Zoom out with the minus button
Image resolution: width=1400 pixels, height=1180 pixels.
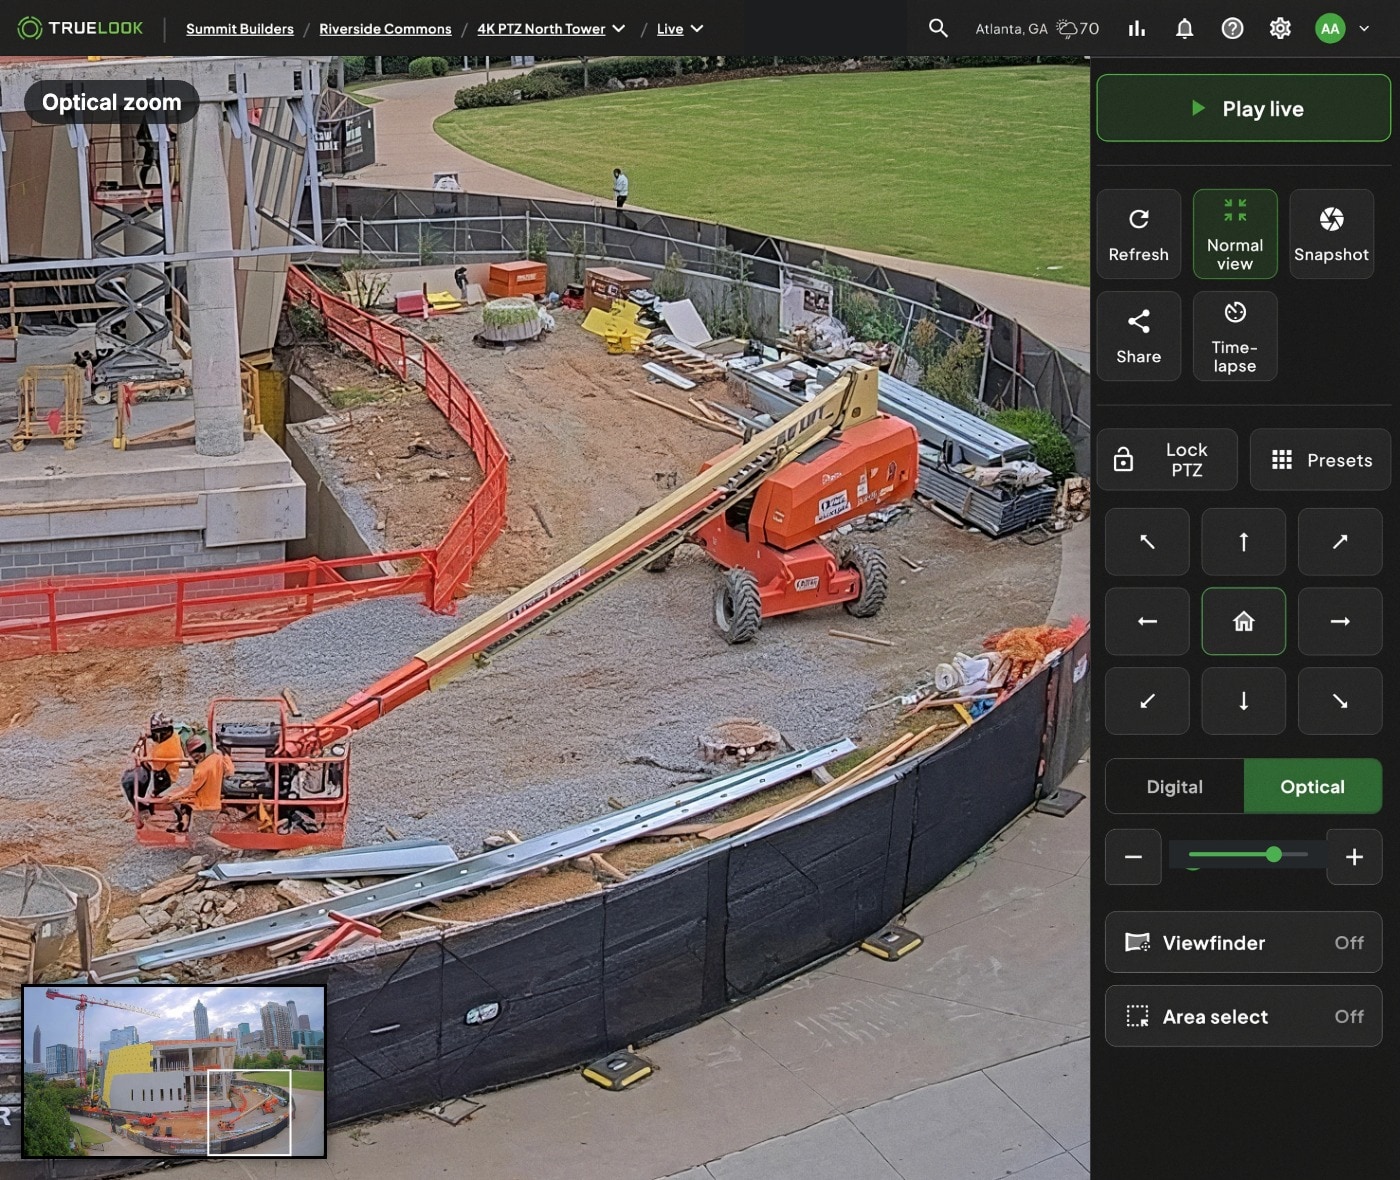coord(1133,857)
